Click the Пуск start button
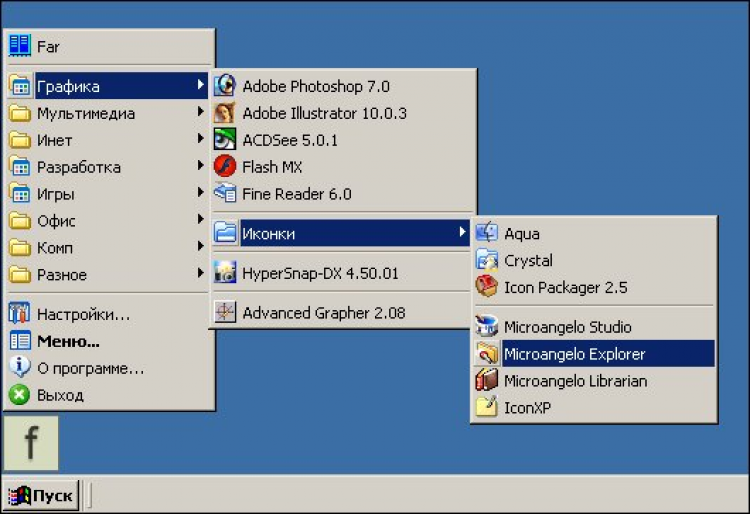750x514 pixels. coord(40,495)
